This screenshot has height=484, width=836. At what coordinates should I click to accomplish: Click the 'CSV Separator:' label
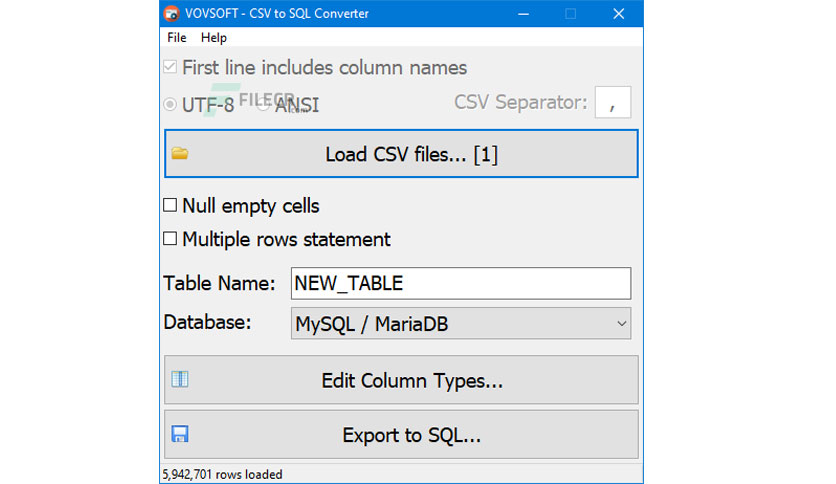pos(520,102)
